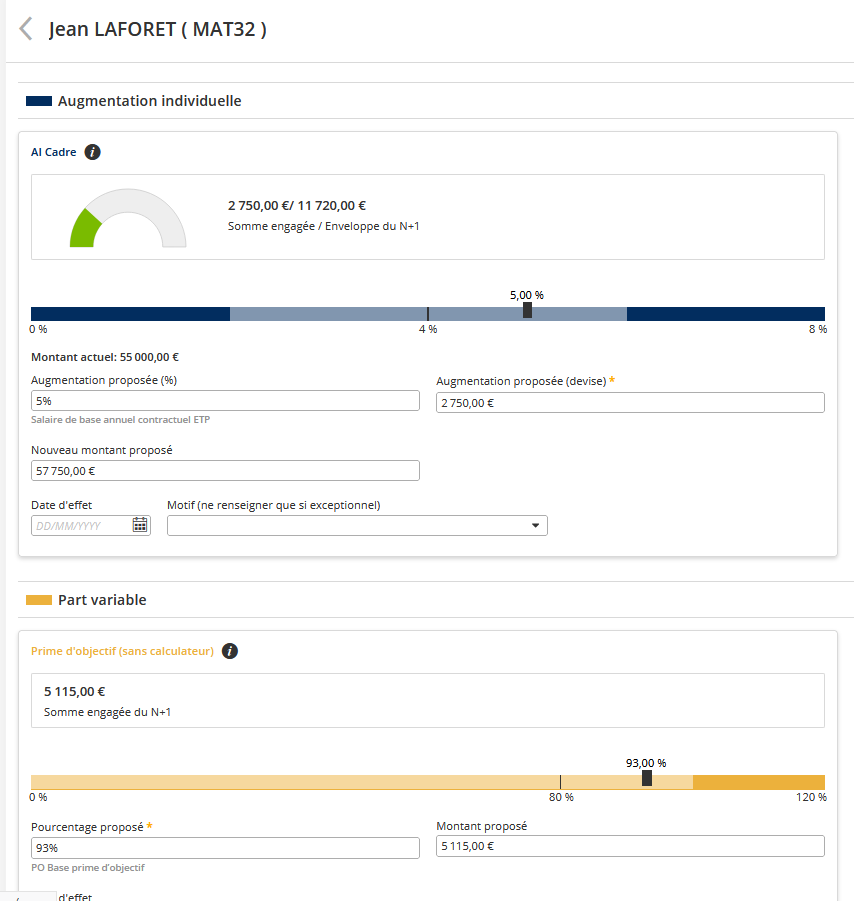This screenshot has height=901, width=854.
Task: Click the Date d'effet date input
Action: click(x=80, y=525)
